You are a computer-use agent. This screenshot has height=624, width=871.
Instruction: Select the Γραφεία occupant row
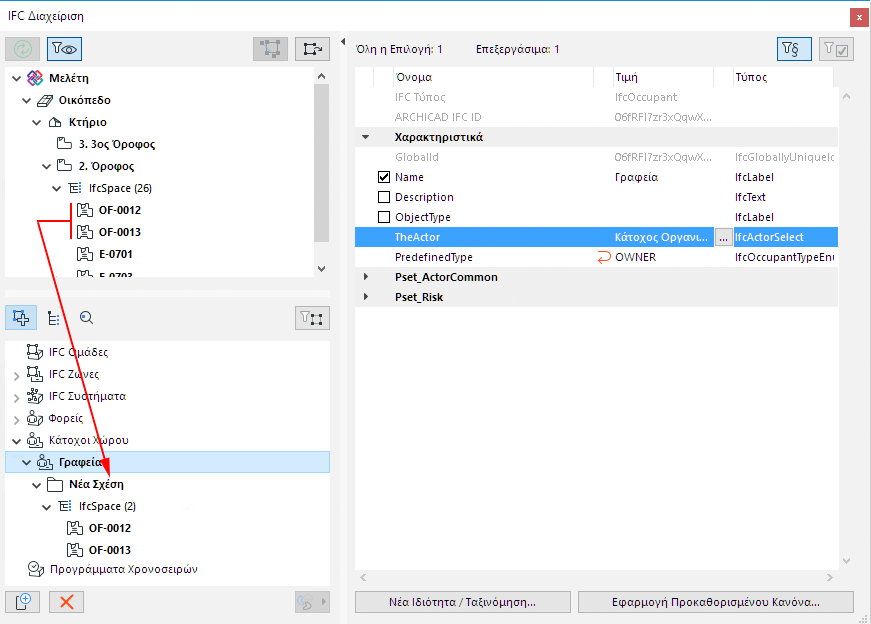[167, 462]
